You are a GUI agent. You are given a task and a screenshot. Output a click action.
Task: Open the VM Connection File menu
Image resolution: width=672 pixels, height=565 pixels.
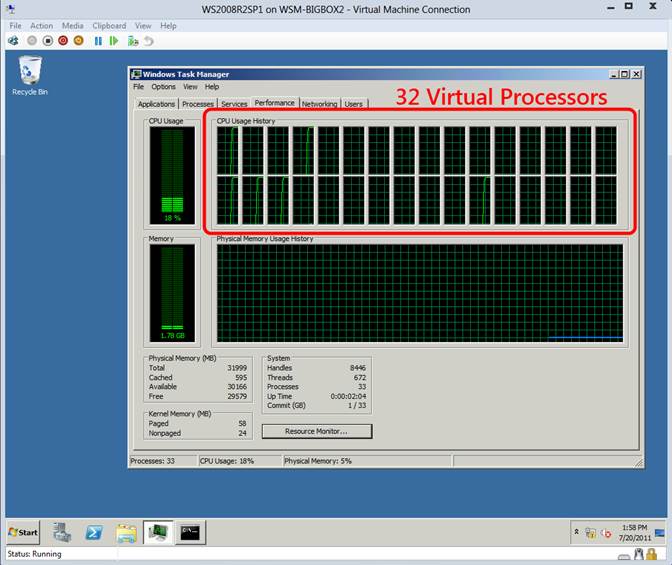(x=15, y=26)
